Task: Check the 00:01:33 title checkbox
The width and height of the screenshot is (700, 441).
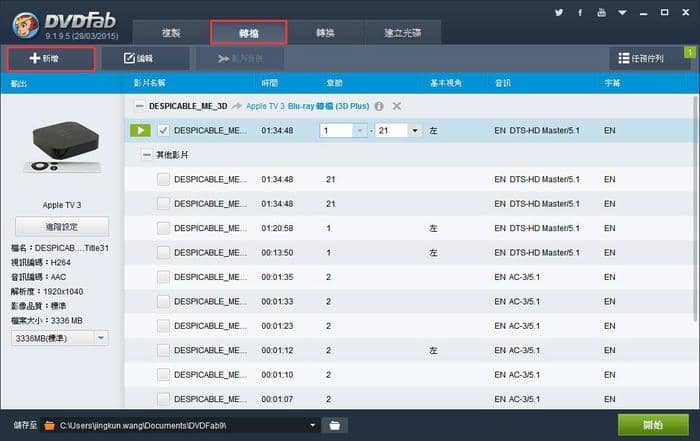Action: tap(163, 302)
